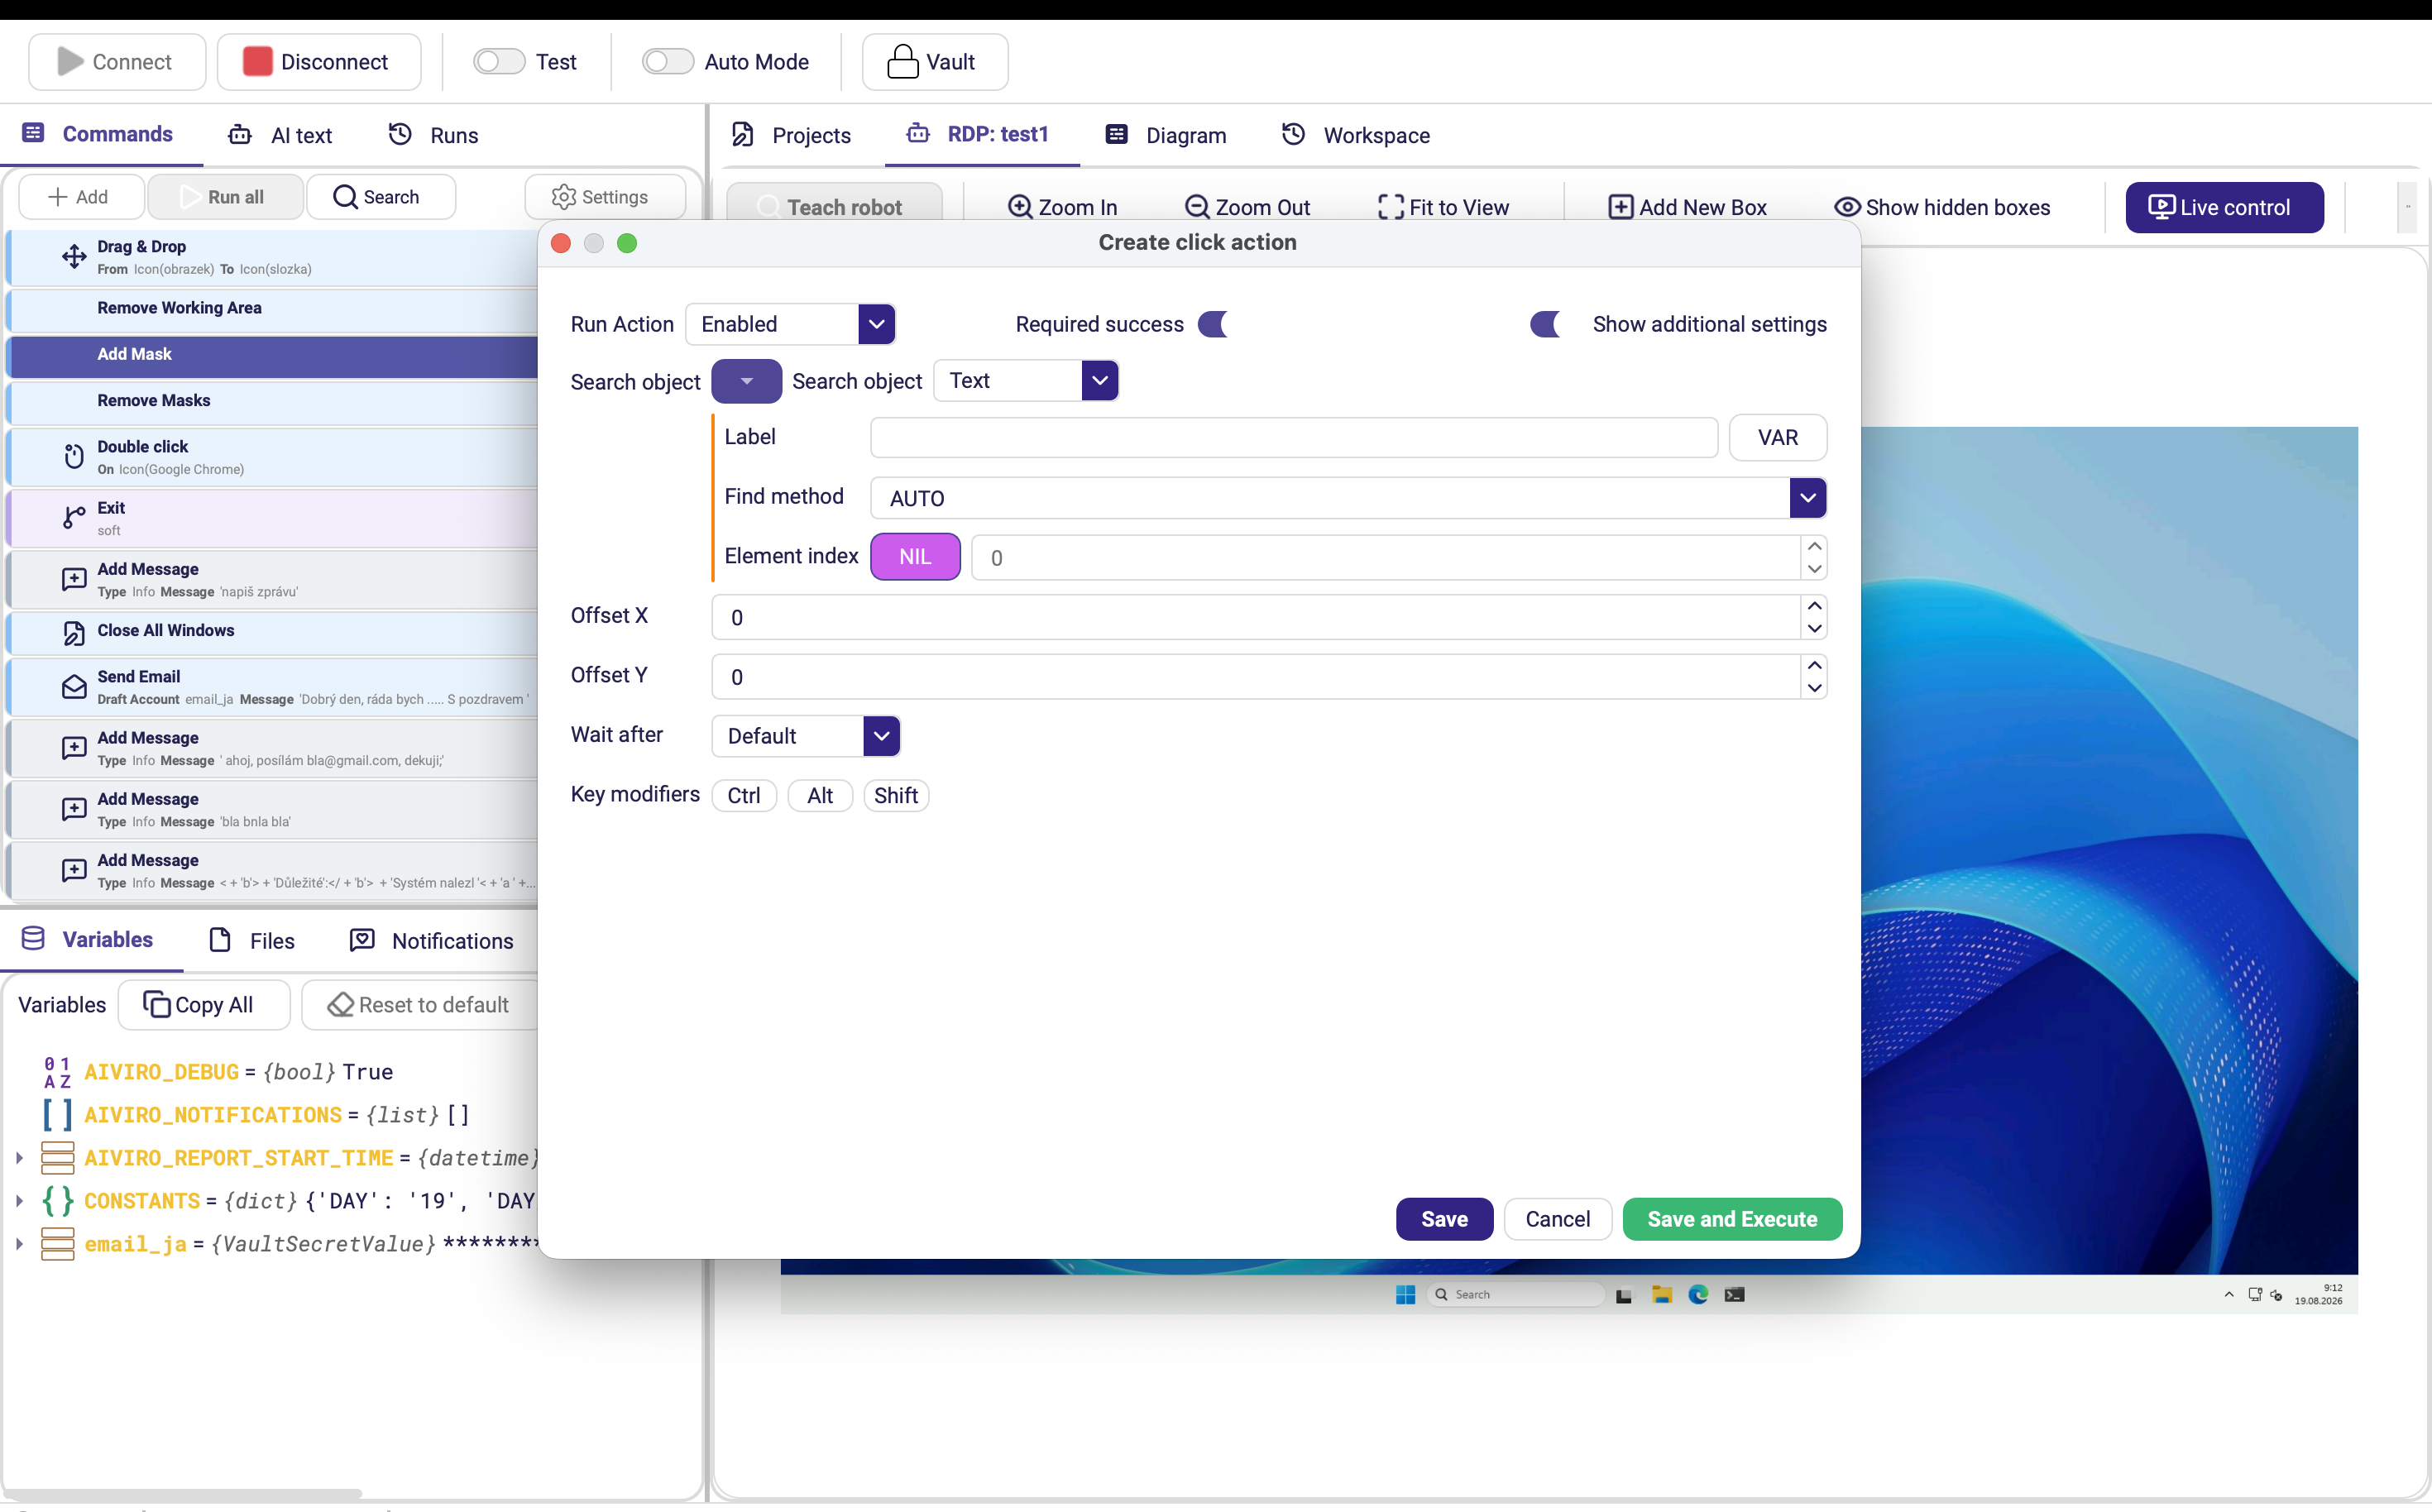Expand the AIVIRO_REPORT_START_TIME variable
Viewport: 2432px width, 1512px height.
[x=19, y=1157]
